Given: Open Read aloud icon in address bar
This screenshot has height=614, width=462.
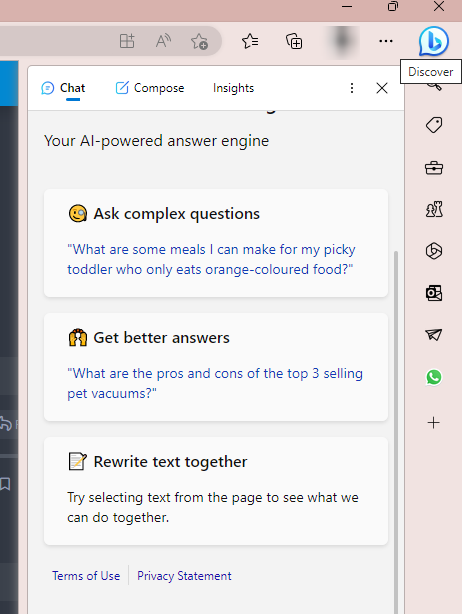Looking at the screenshot, I should click(x=163, y=41).
